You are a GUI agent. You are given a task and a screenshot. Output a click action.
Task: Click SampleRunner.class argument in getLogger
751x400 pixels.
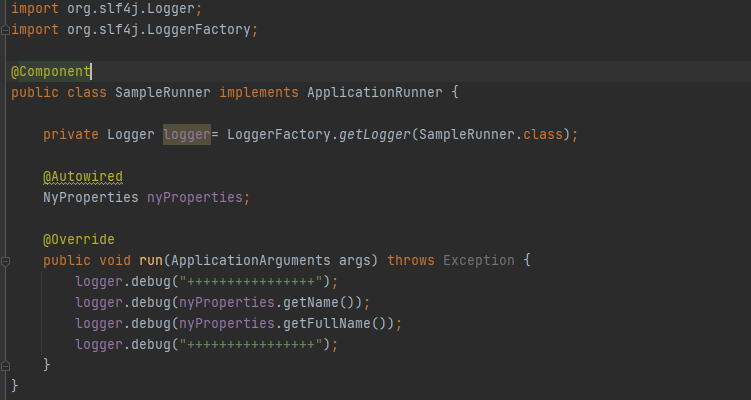490,135
